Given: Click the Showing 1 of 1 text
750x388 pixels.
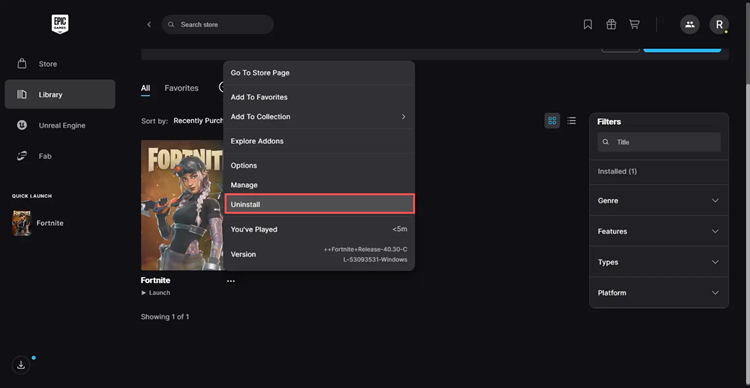Looking at the screenshot, I should point(165,317).
